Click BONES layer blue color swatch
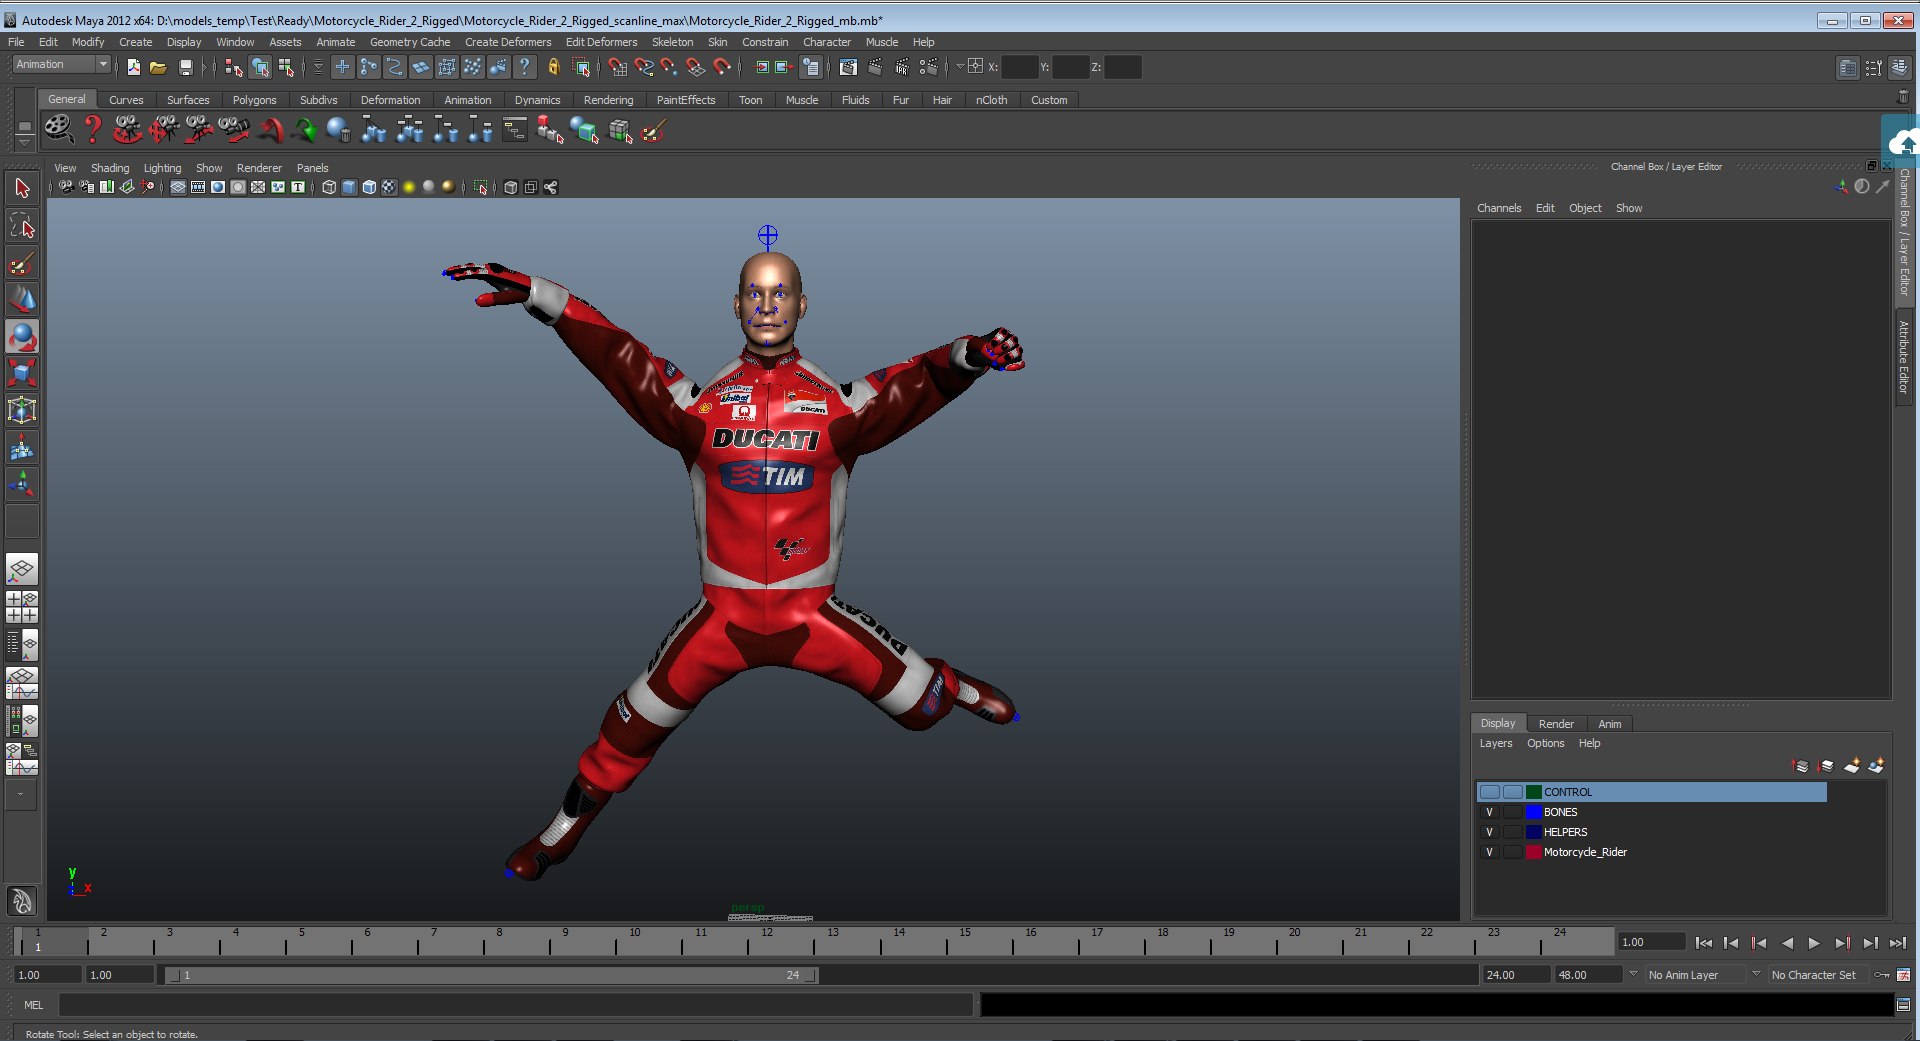1920x1041 pixels. click(x=1533, y=812)
